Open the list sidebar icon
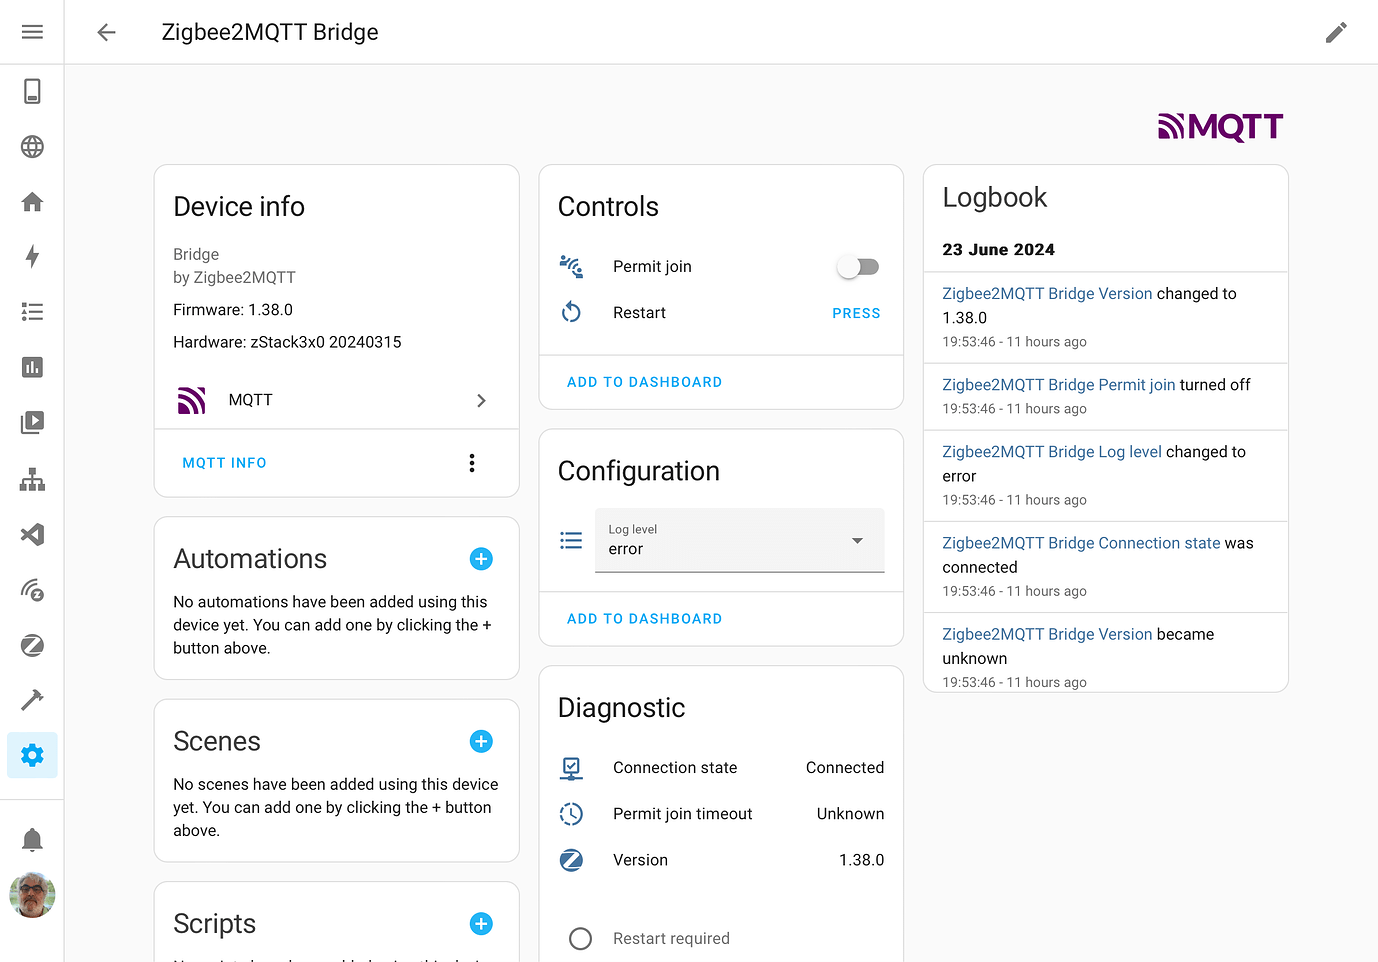This screenshot has width=1378, height=962. point(32,312)
